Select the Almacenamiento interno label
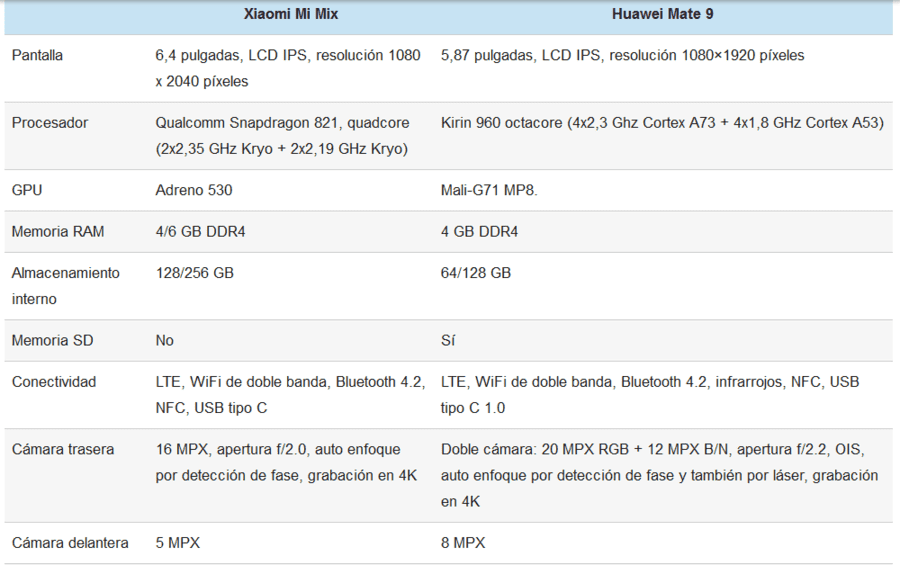 click(65, 285)
